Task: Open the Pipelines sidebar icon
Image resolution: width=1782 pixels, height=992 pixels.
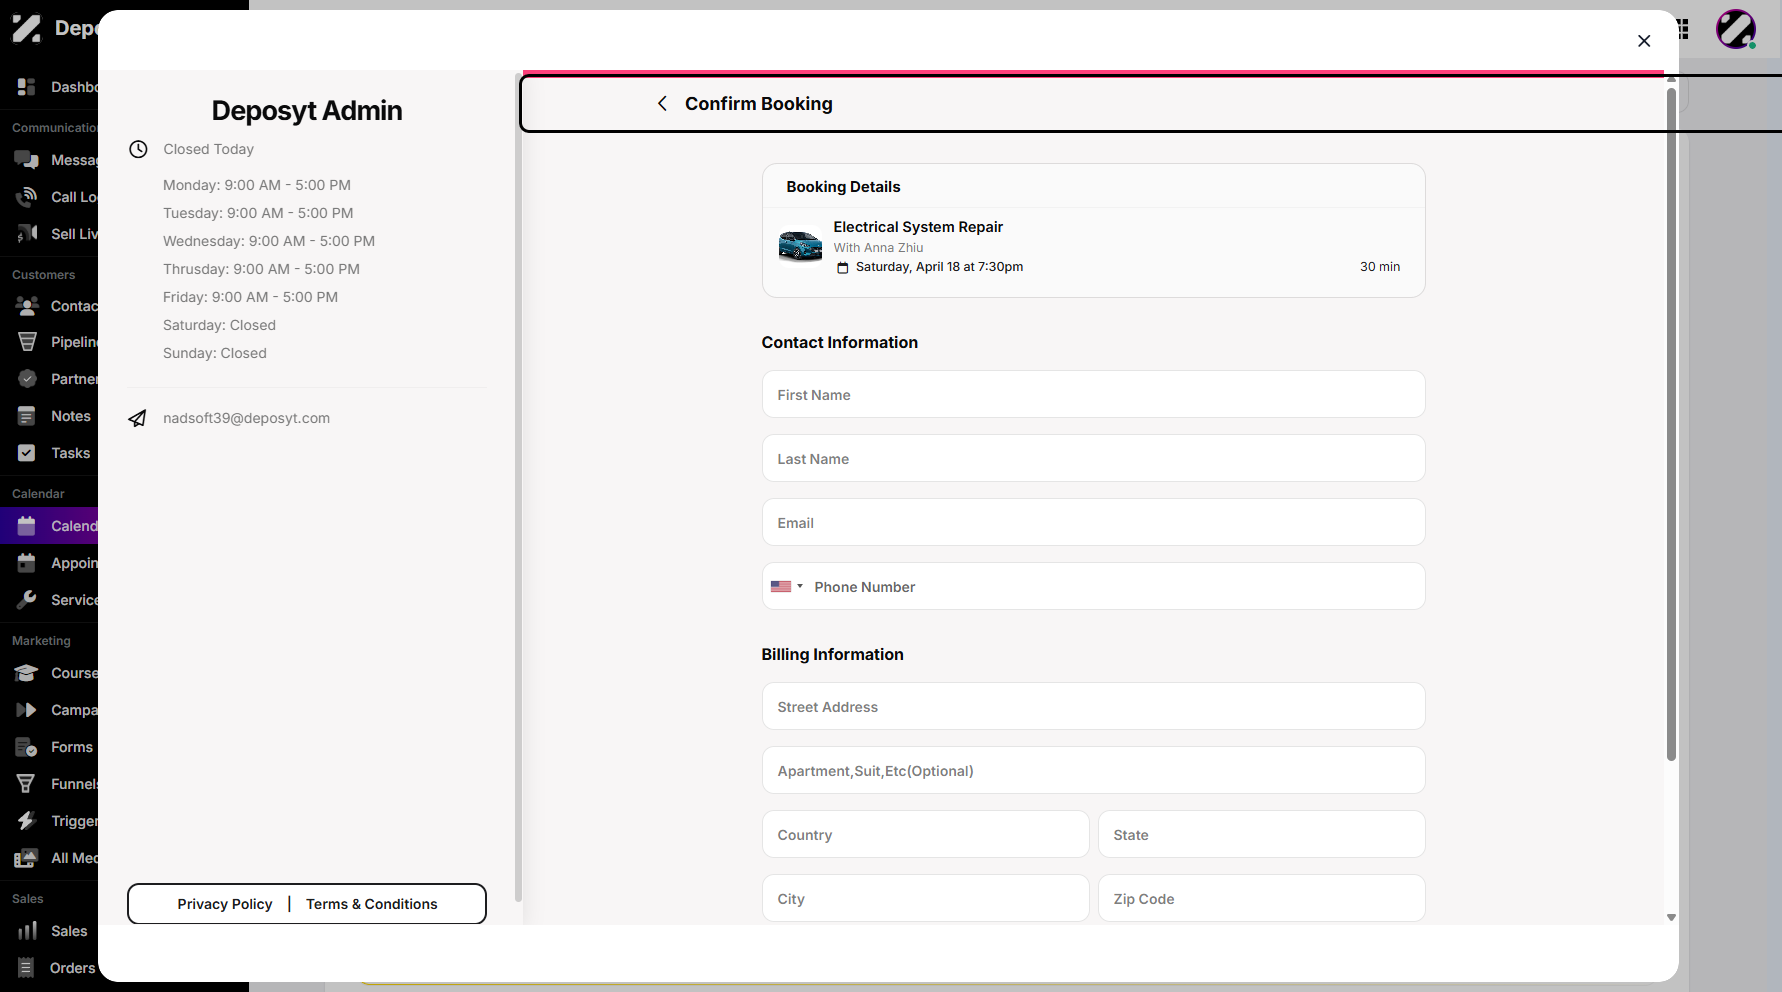Action: click(27, 342)
